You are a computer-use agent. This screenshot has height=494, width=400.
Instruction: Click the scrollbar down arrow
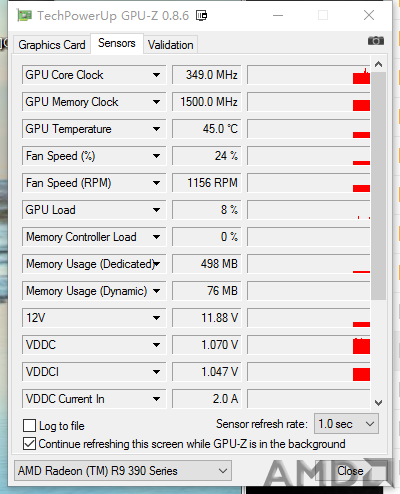point(378,403)
